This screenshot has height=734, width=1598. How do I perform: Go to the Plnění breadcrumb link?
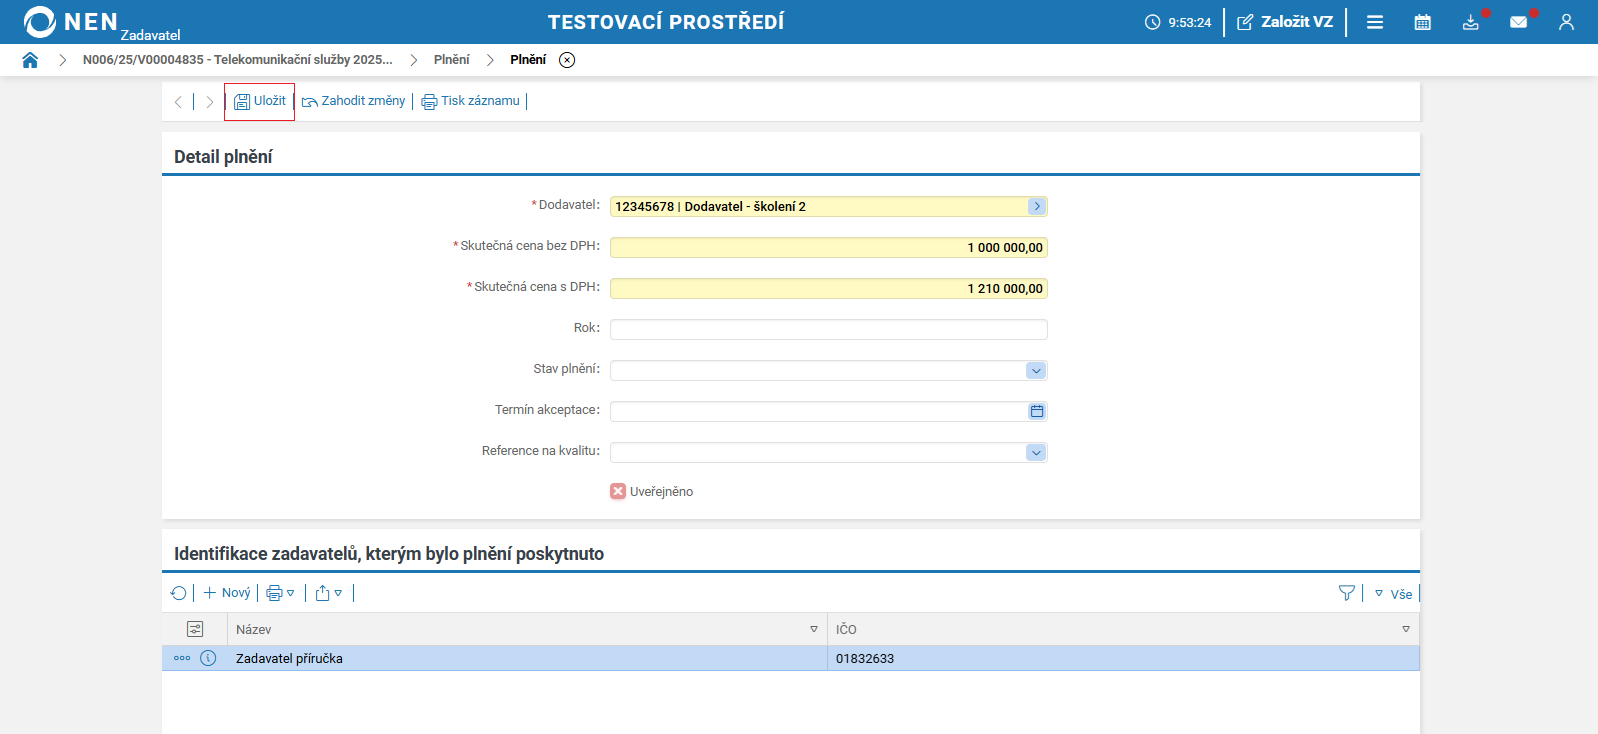click(451, 60)
